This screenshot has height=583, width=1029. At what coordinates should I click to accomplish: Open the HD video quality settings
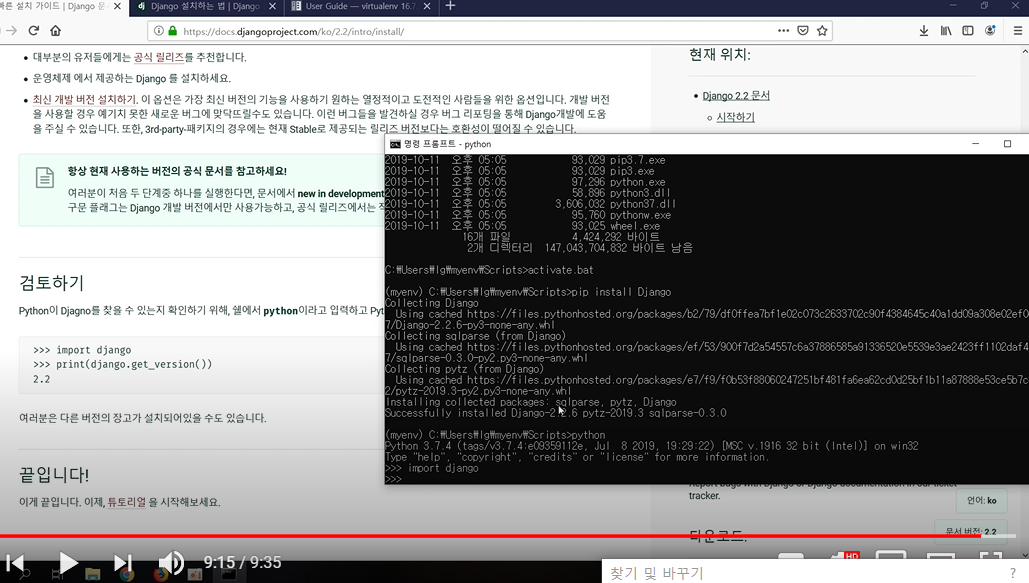point(844,557)
